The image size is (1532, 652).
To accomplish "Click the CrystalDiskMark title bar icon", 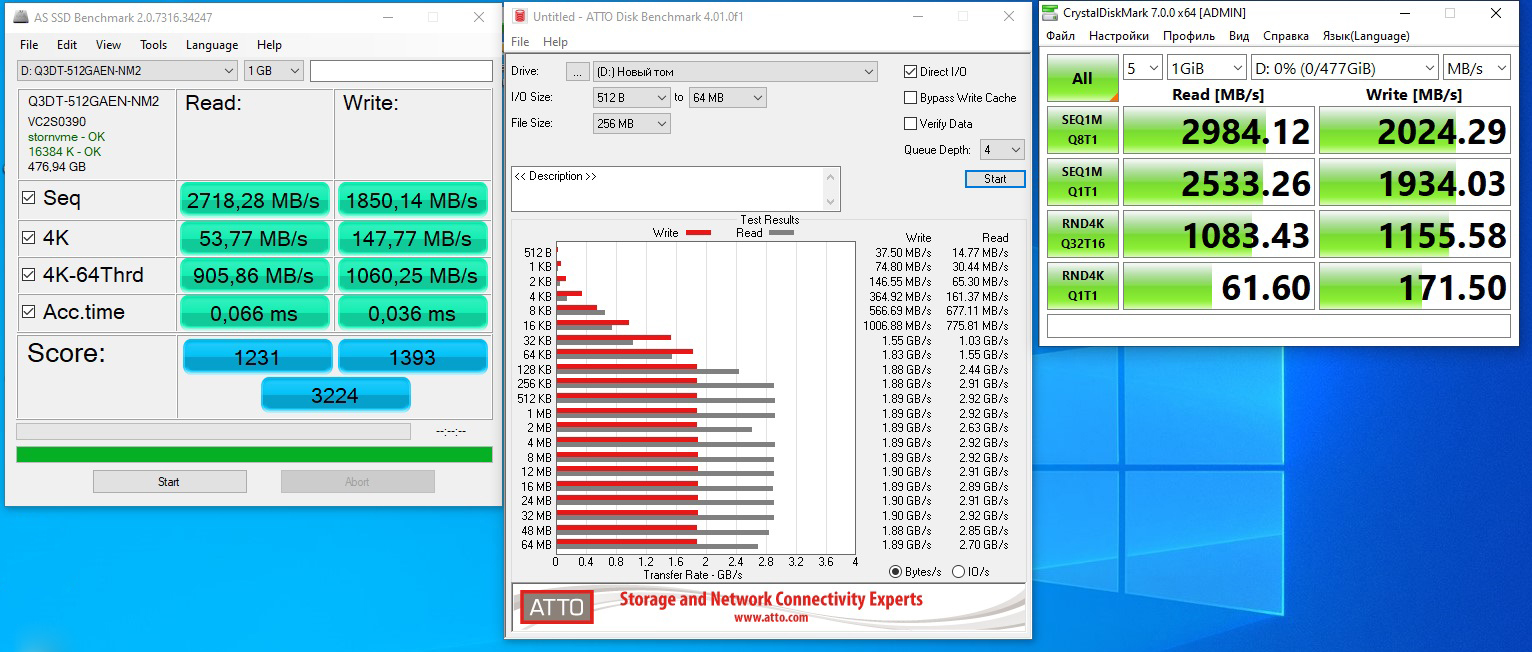I will [1048, 13].
